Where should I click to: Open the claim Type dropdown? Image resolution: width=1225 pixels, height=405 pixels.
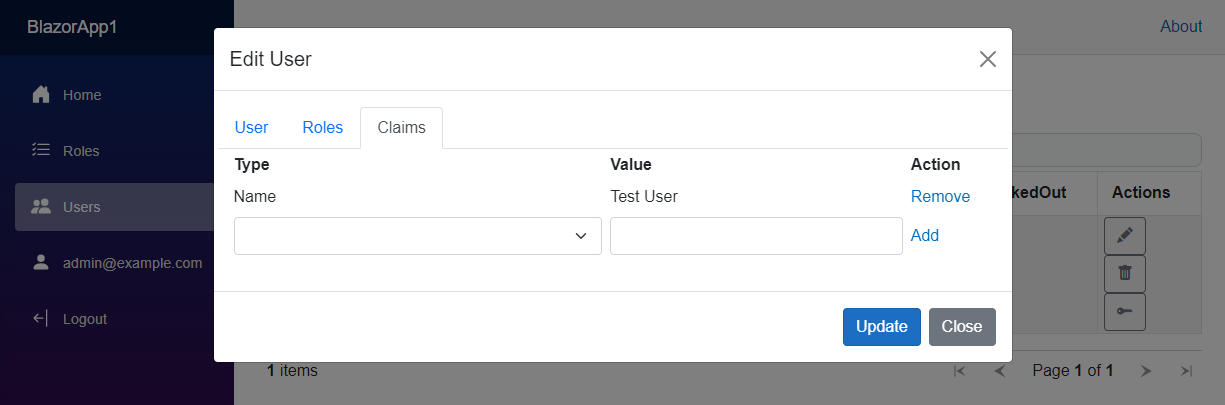tap(418, 236)
